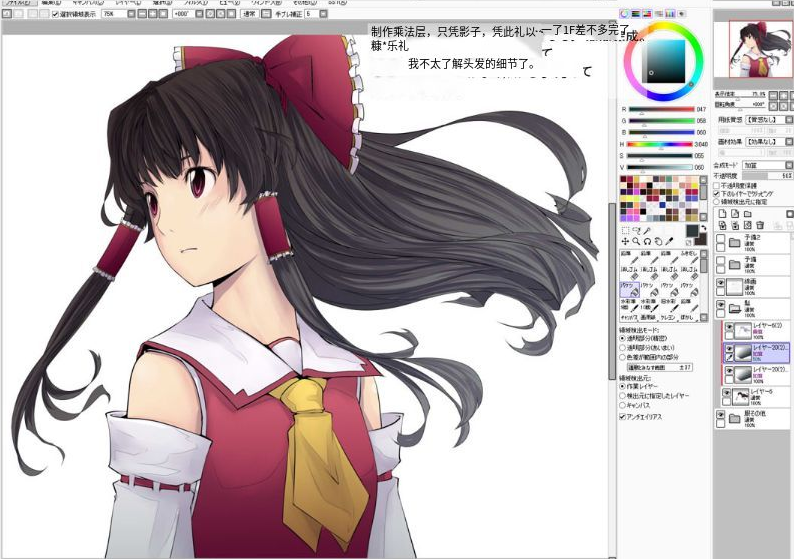Image resolution: width=794 pixels, height=559 pixels.
Task: Select the zoom magnifier tool
Action: [637, 242]
